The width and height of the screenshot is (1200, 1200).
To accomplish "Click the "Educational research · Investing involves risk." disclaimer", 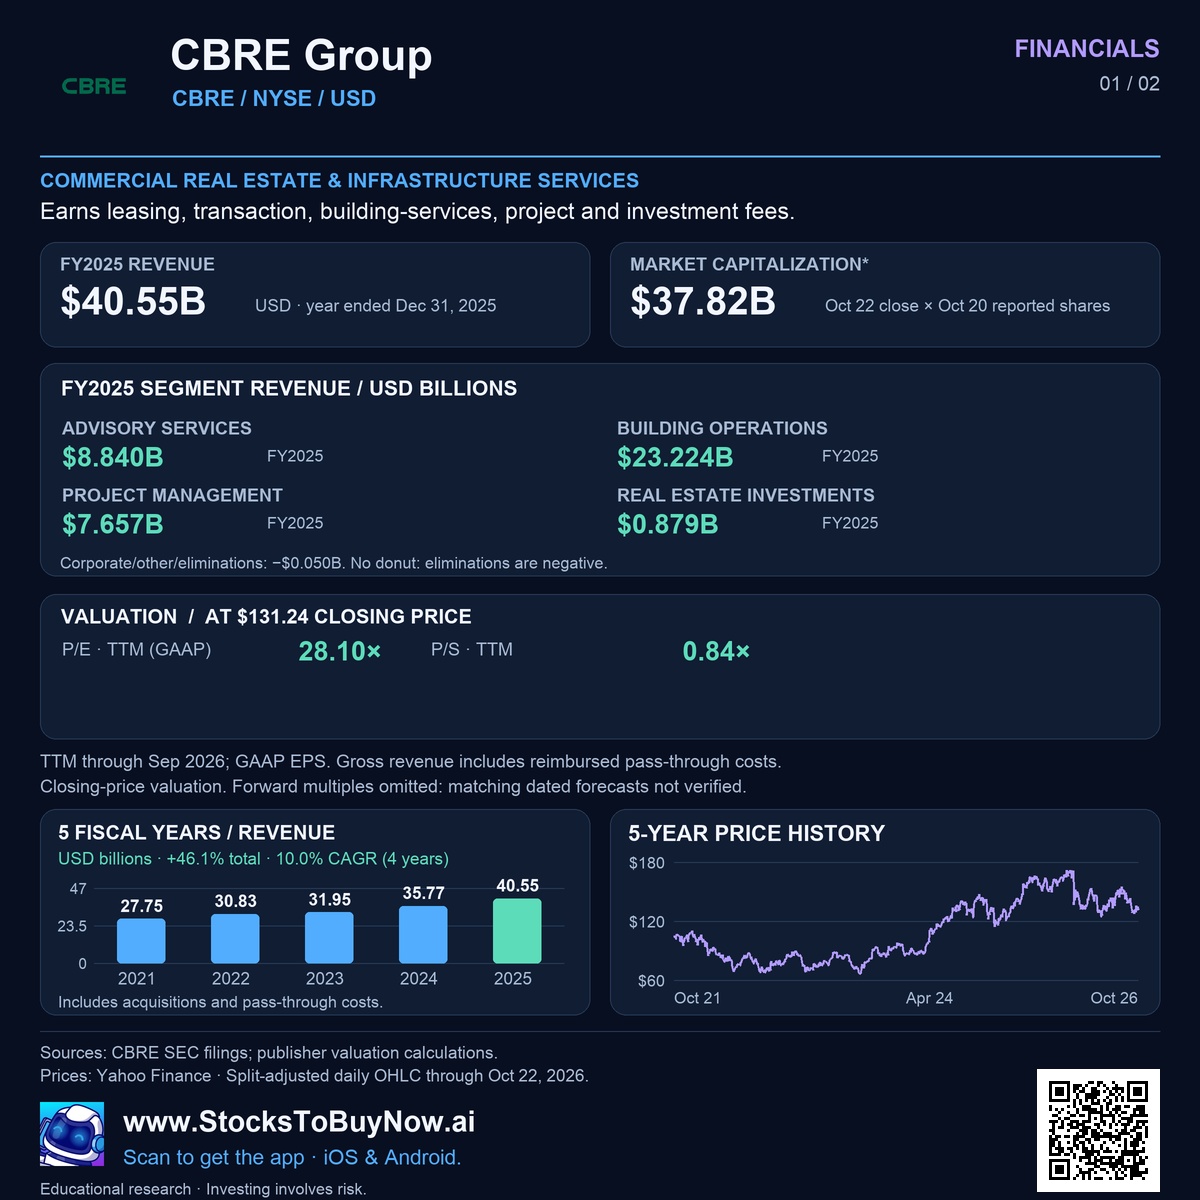I will tap(203, 1189).
